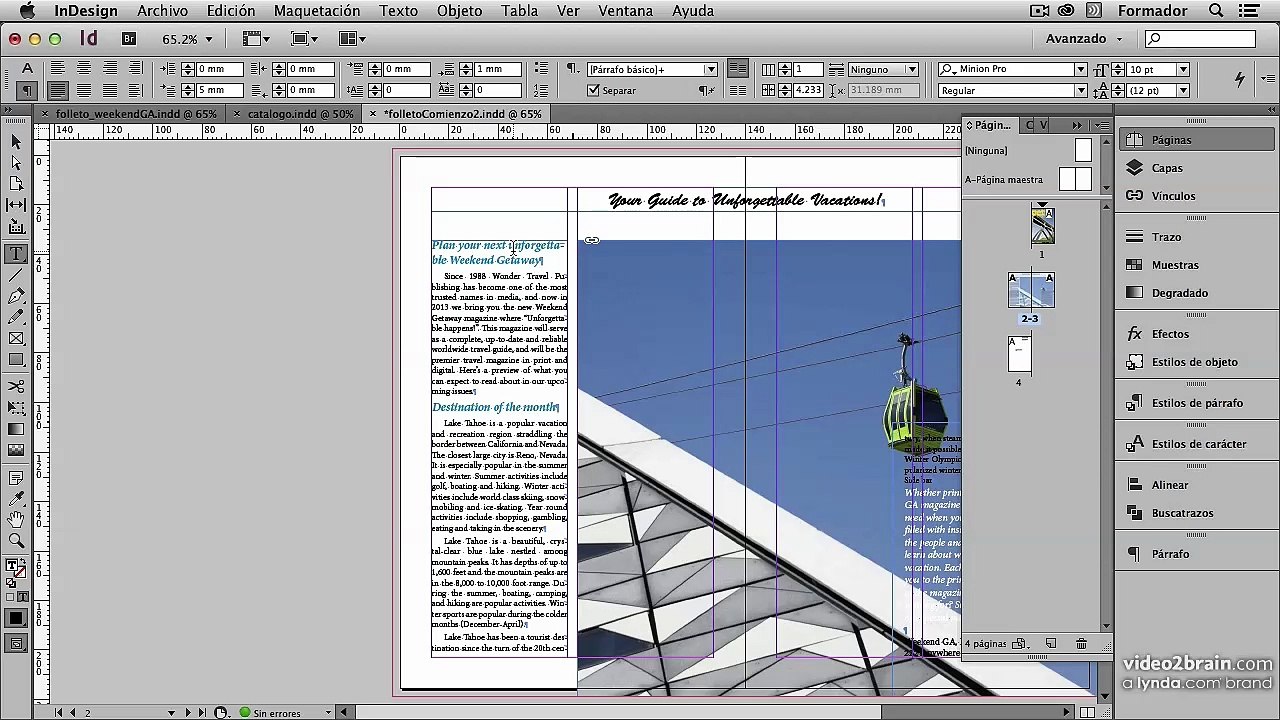Screen dimensions: 1280x720
Task: Open the paragraph style dropdown
Action: click(x=711, y=70)
